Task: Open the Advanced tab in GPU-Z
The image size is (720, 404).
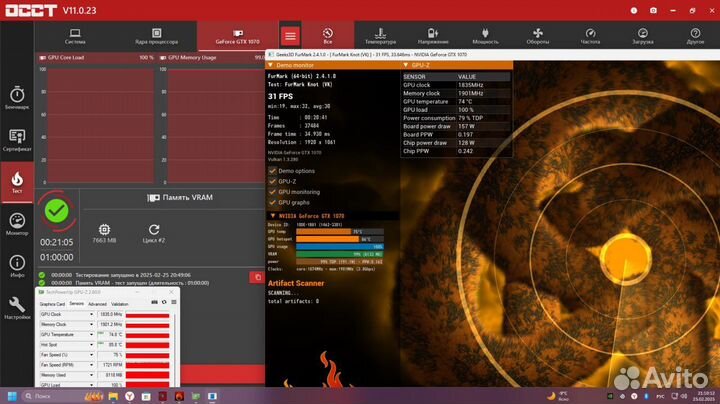Action: [x=97, y=304]
